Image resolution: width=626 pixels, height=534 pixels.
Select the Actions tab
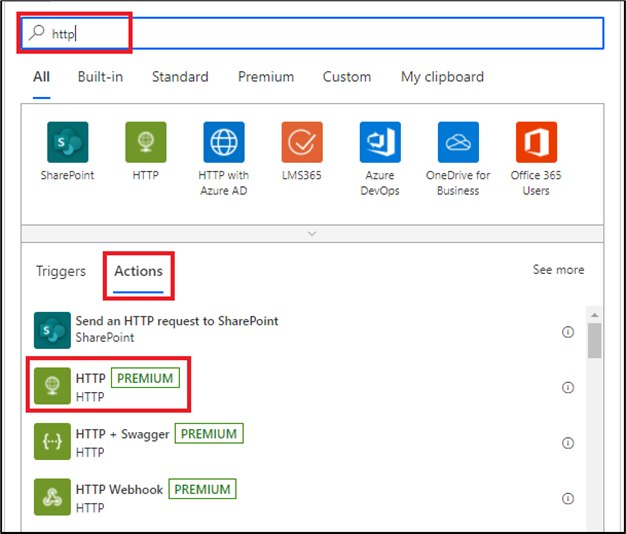tap(139, 271)
